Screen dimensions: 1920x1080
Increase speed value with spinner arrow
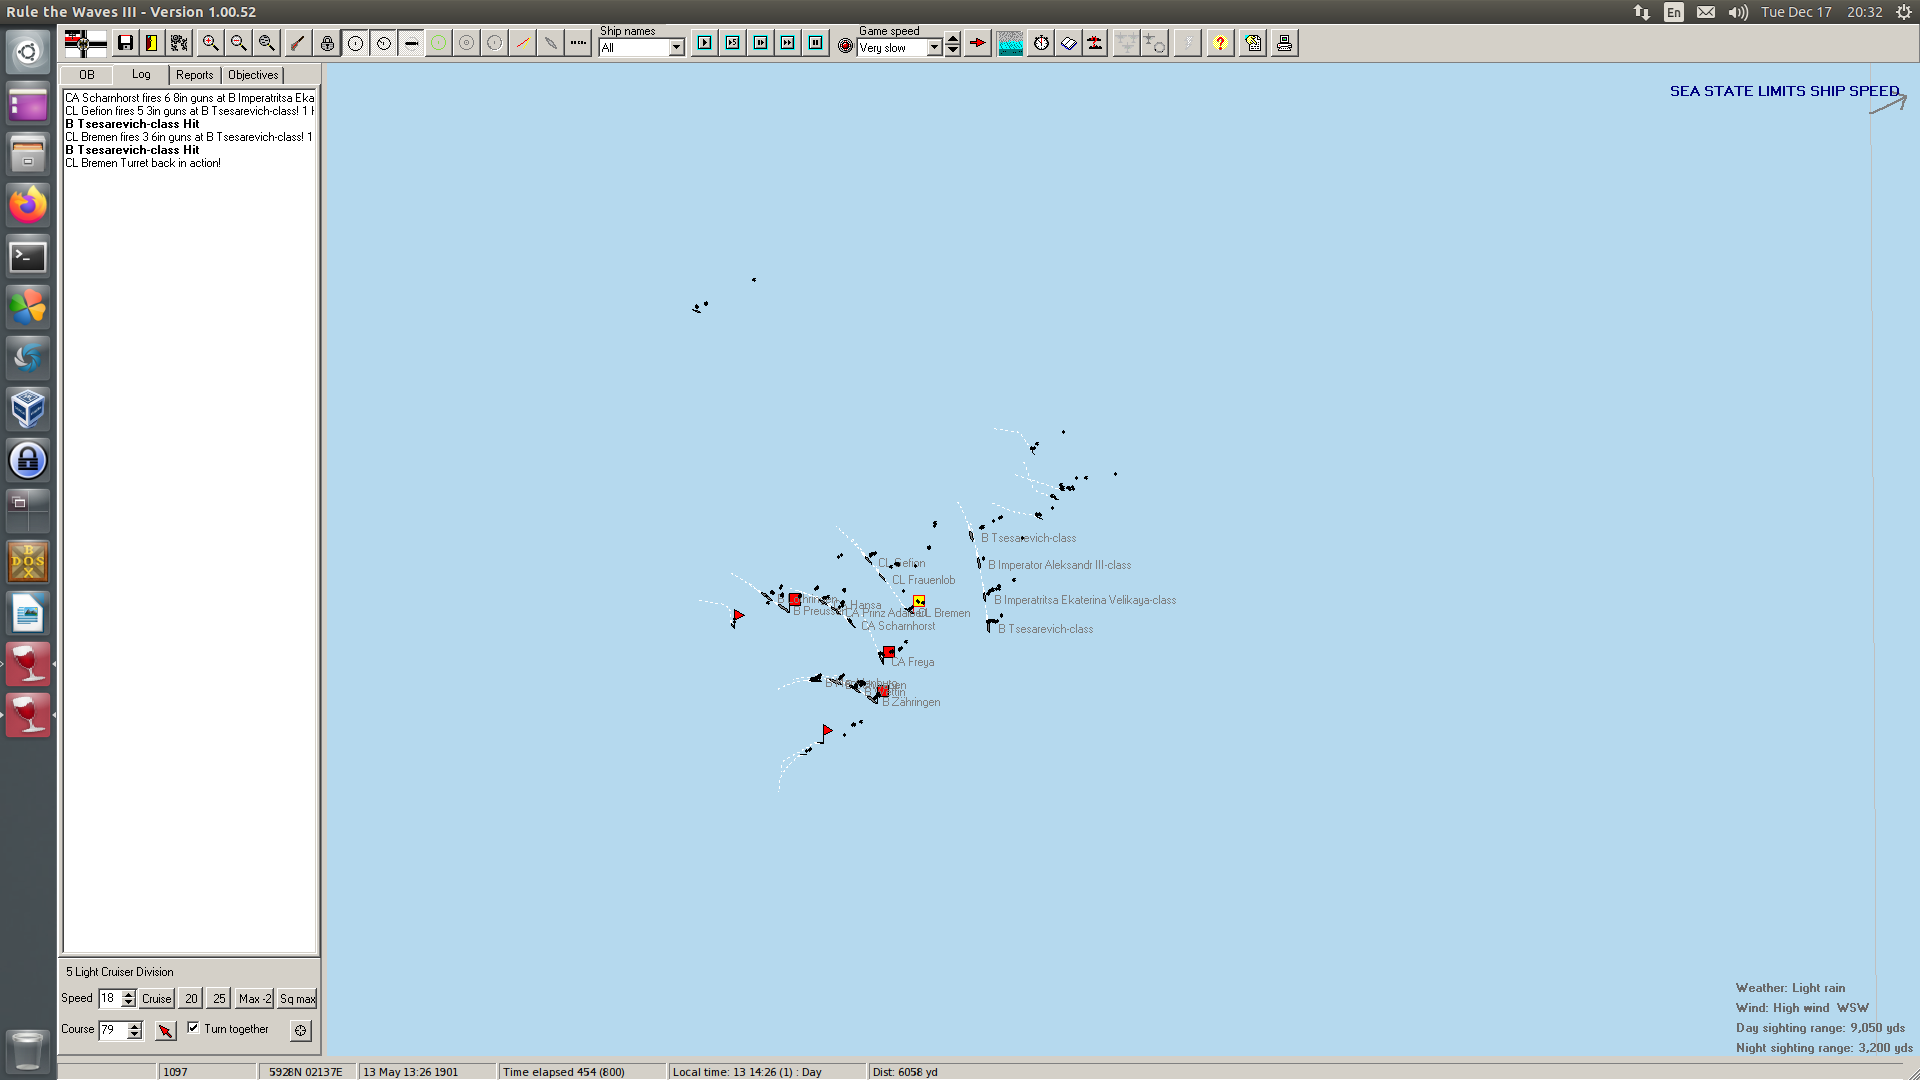coord(129,994)
